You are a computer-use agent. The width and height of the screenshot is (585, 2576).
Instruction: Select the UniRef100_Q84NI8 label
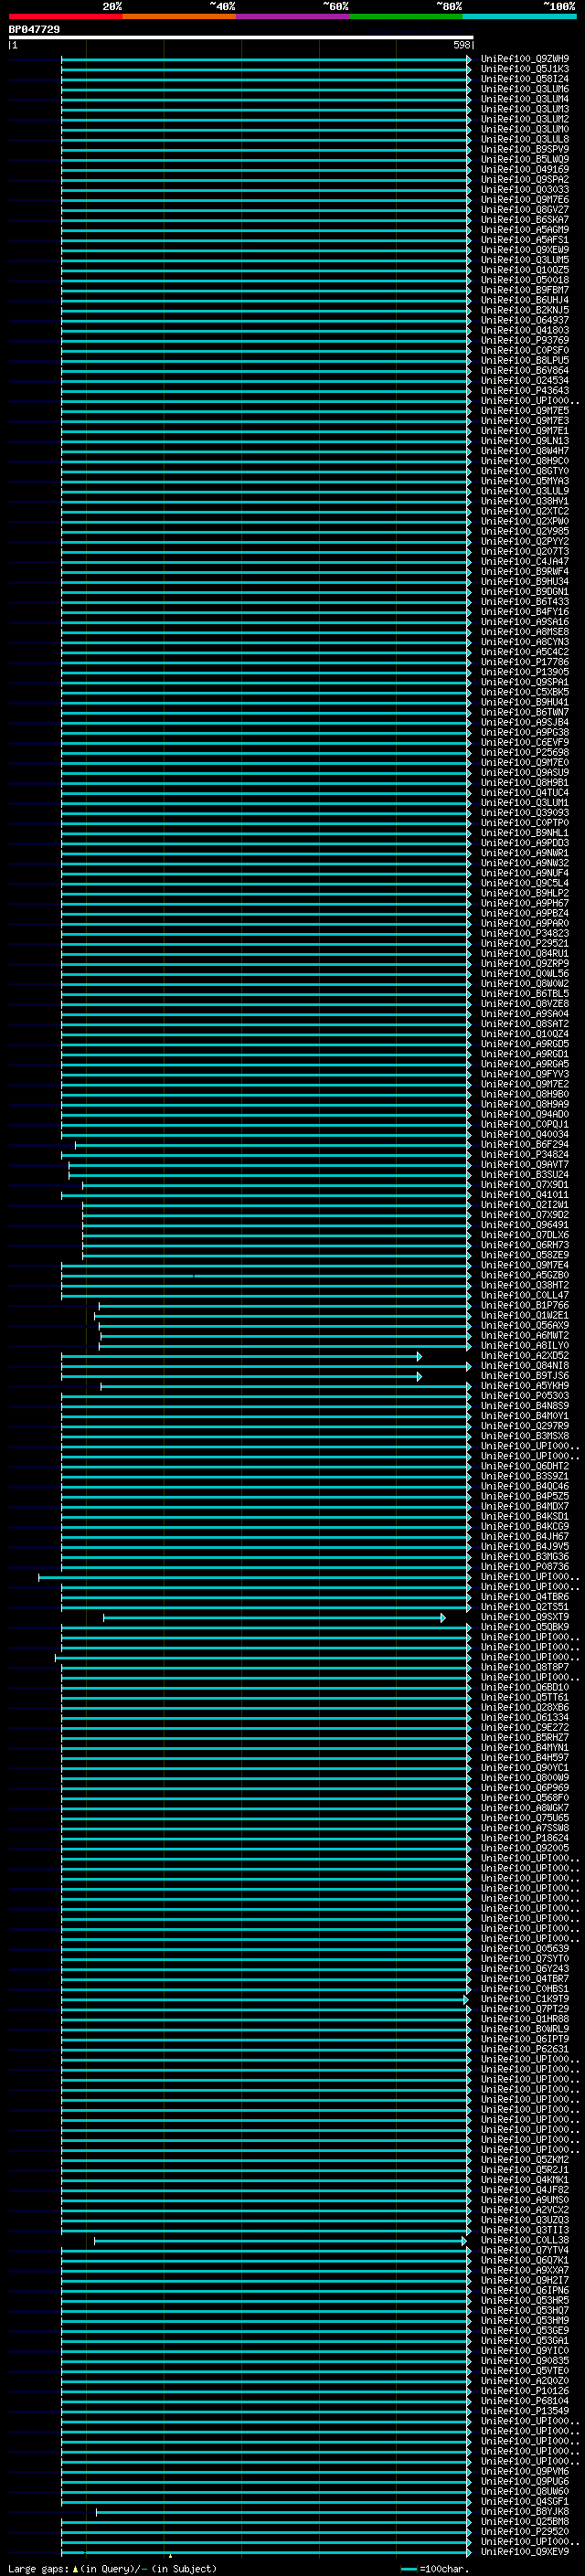pyautogui.click(x=525, y=1366)
